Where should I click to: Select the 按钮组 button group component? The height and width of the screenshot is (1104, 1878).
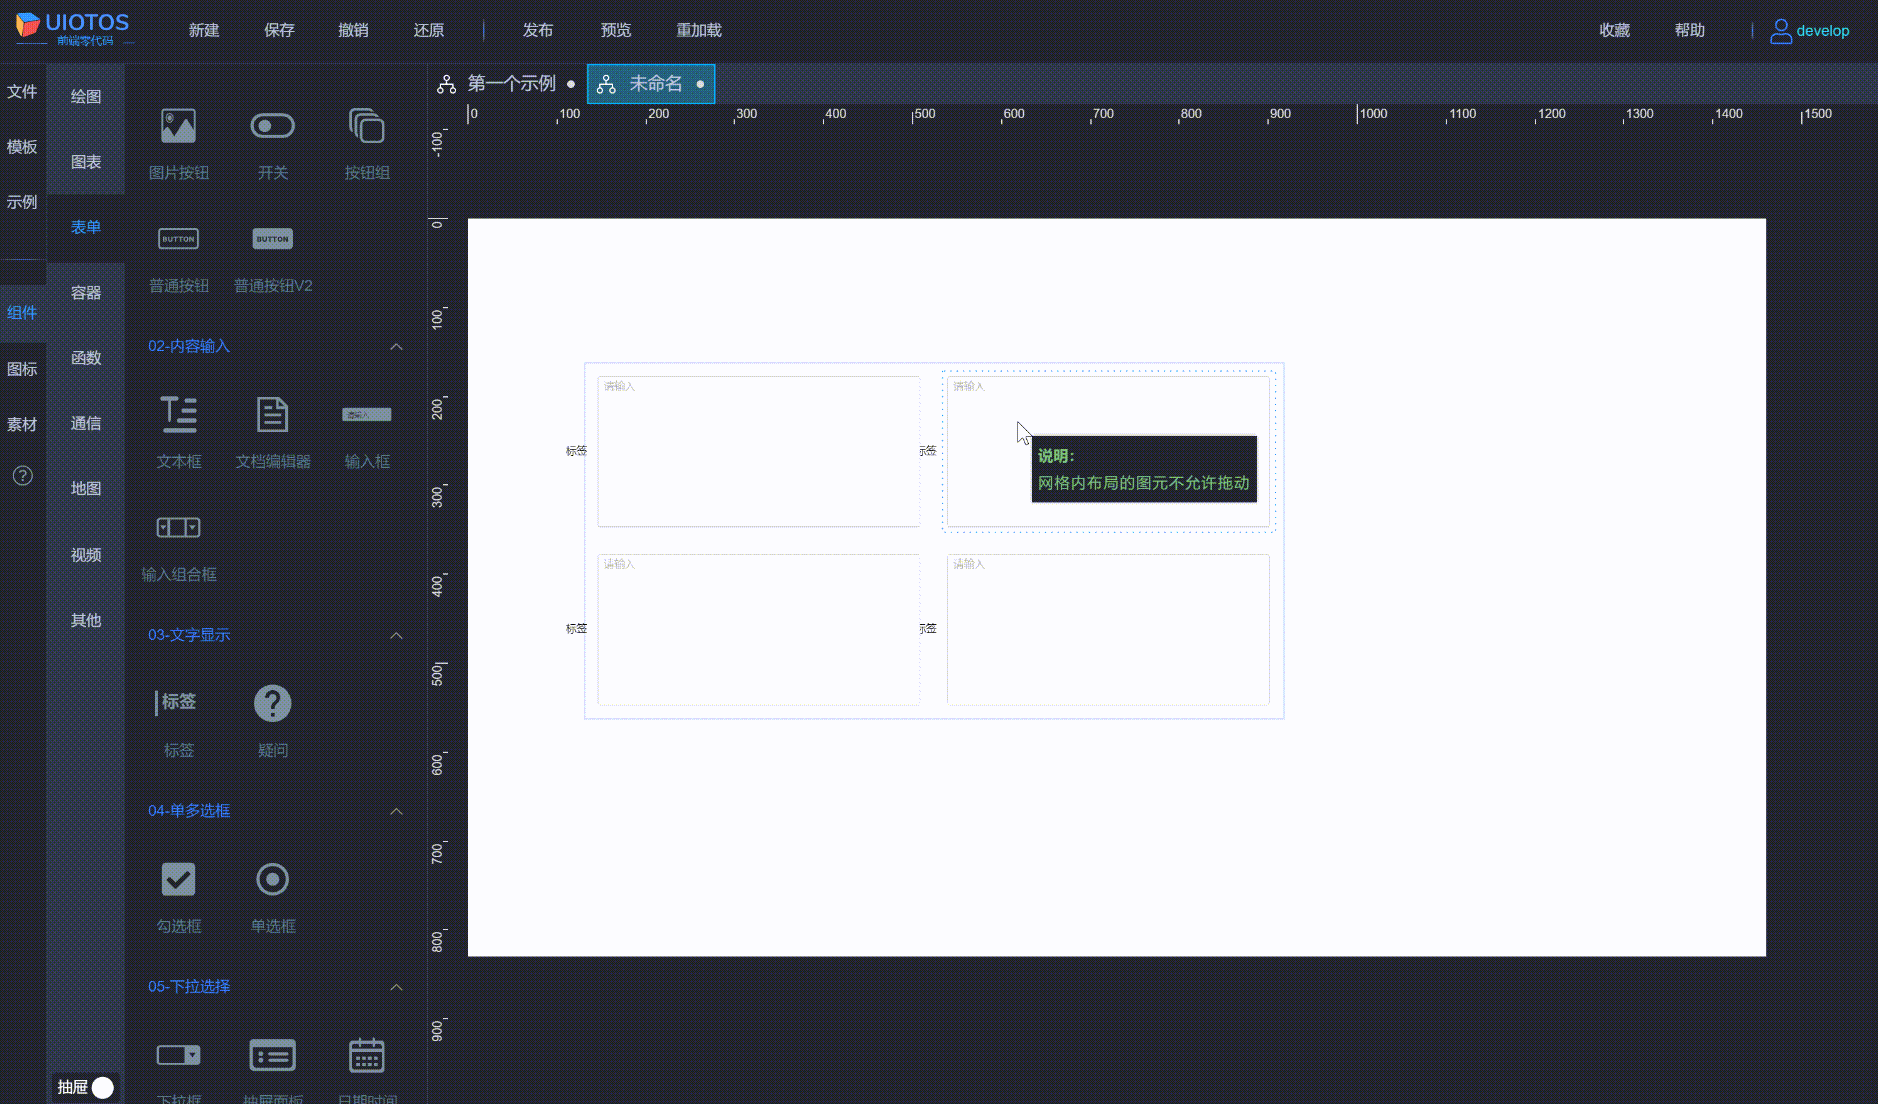(x=366, y=127)
